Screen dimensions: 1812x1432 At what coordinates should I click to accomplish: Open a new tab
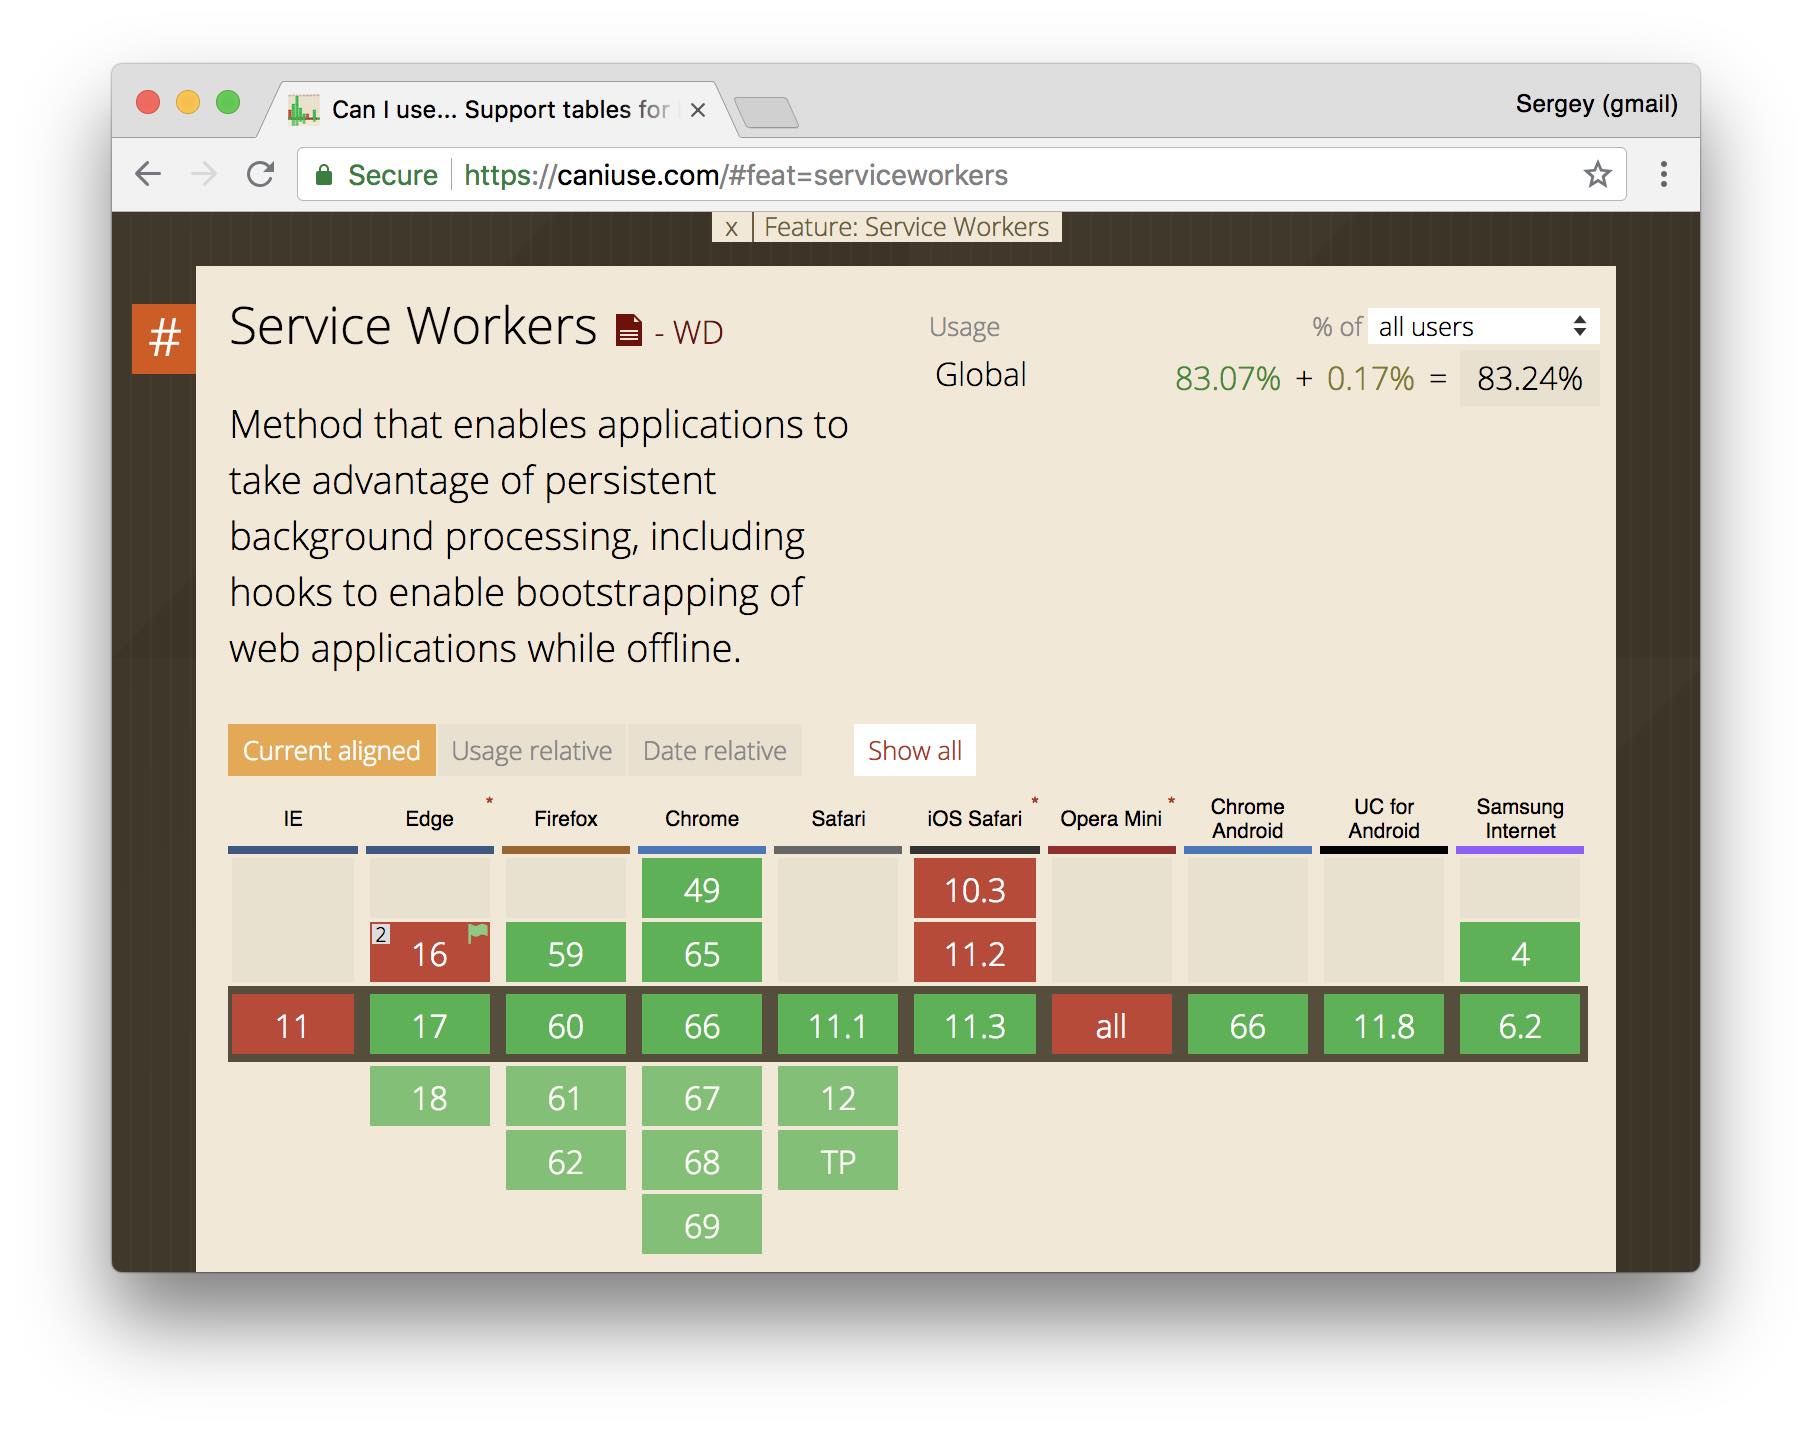766,112
